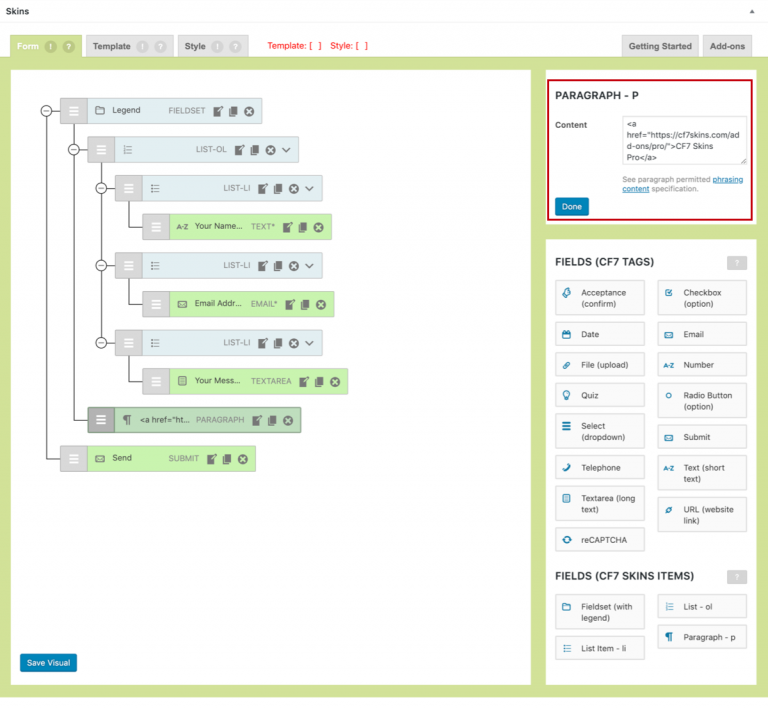This screenshot has width=768, height=708.
Task: Click the drag handle of Email Address row
Action: (156, 304)
